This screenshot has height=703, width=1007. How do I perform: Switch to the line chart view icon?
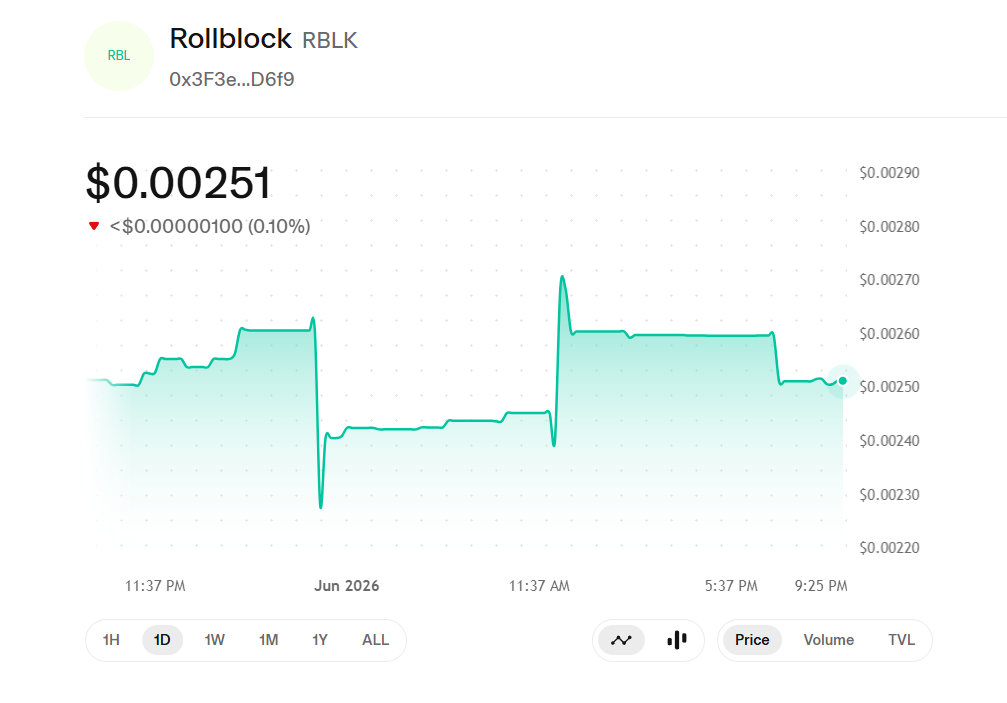click(621, 640)
